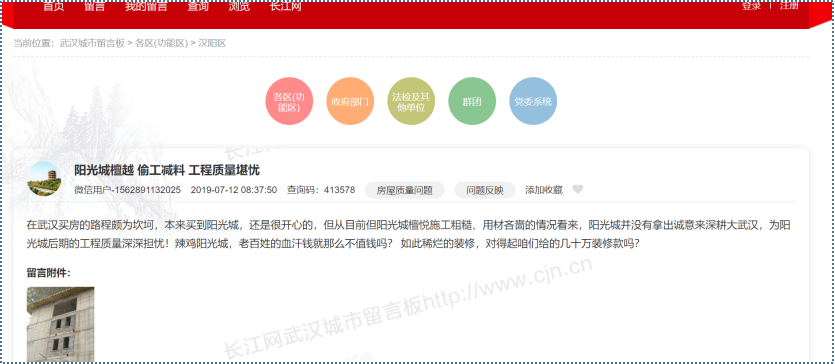Screen dimensions: 835x364
Task: Go to 武汉城市留言板 breadcrumb
Action: pos(92,43)
